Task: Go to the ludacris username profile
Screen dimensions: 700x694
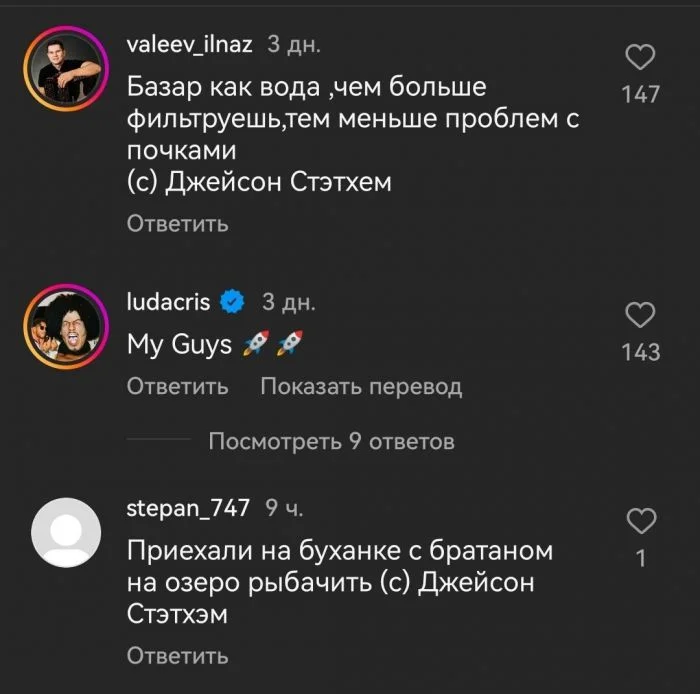Action: [167, 300]
